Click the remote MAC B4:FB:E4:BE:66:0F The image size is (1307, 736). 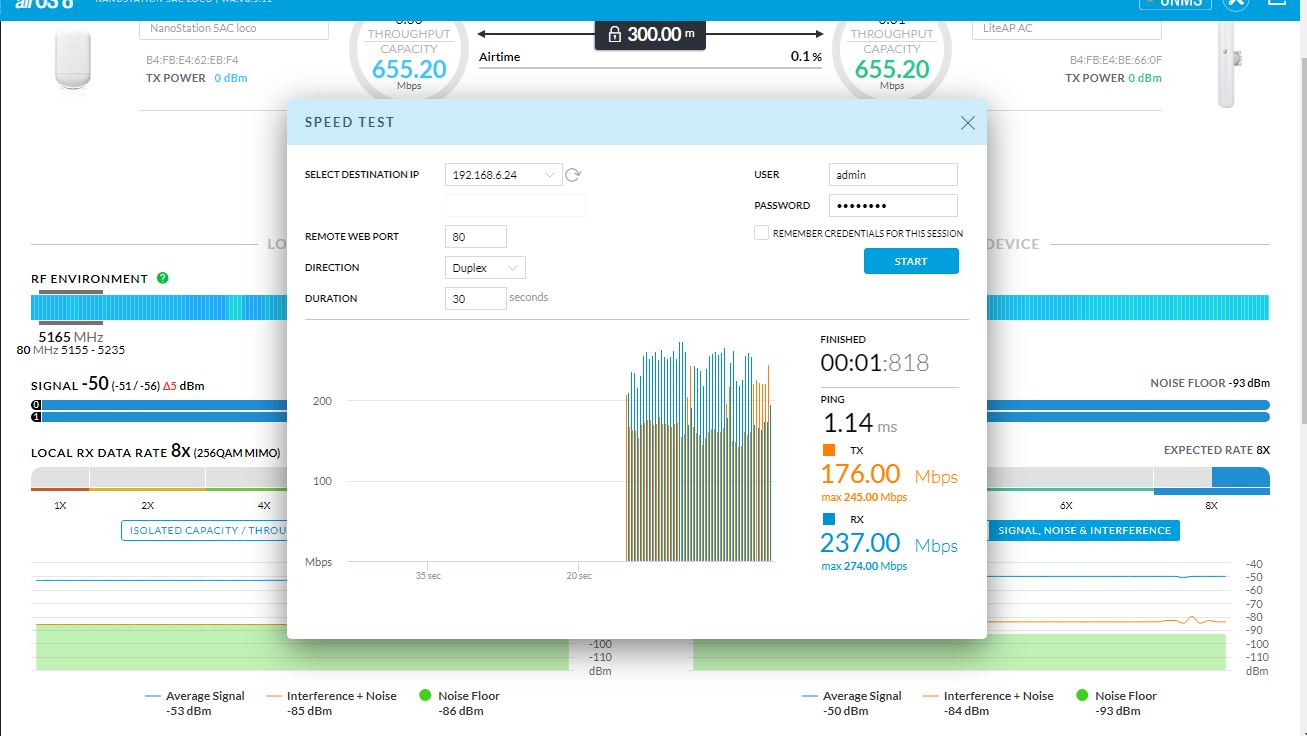click(1116, 60)
